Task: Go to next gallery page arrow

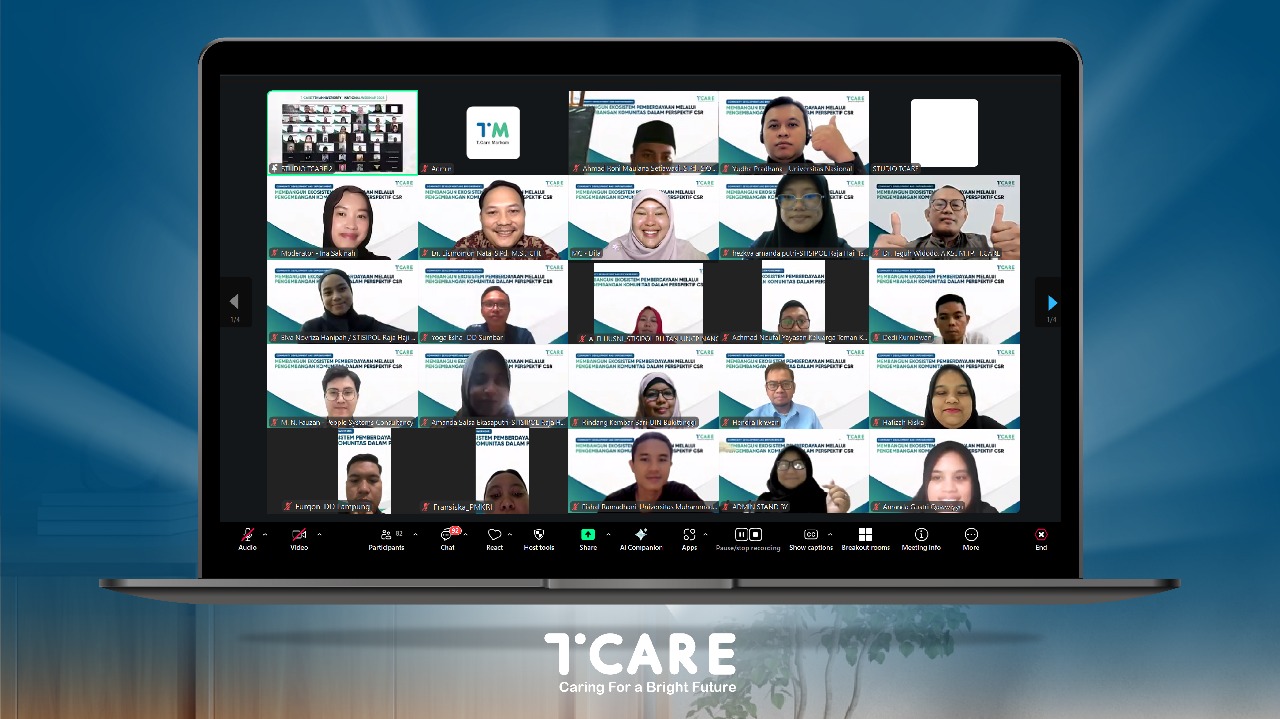Action: 1051,302
